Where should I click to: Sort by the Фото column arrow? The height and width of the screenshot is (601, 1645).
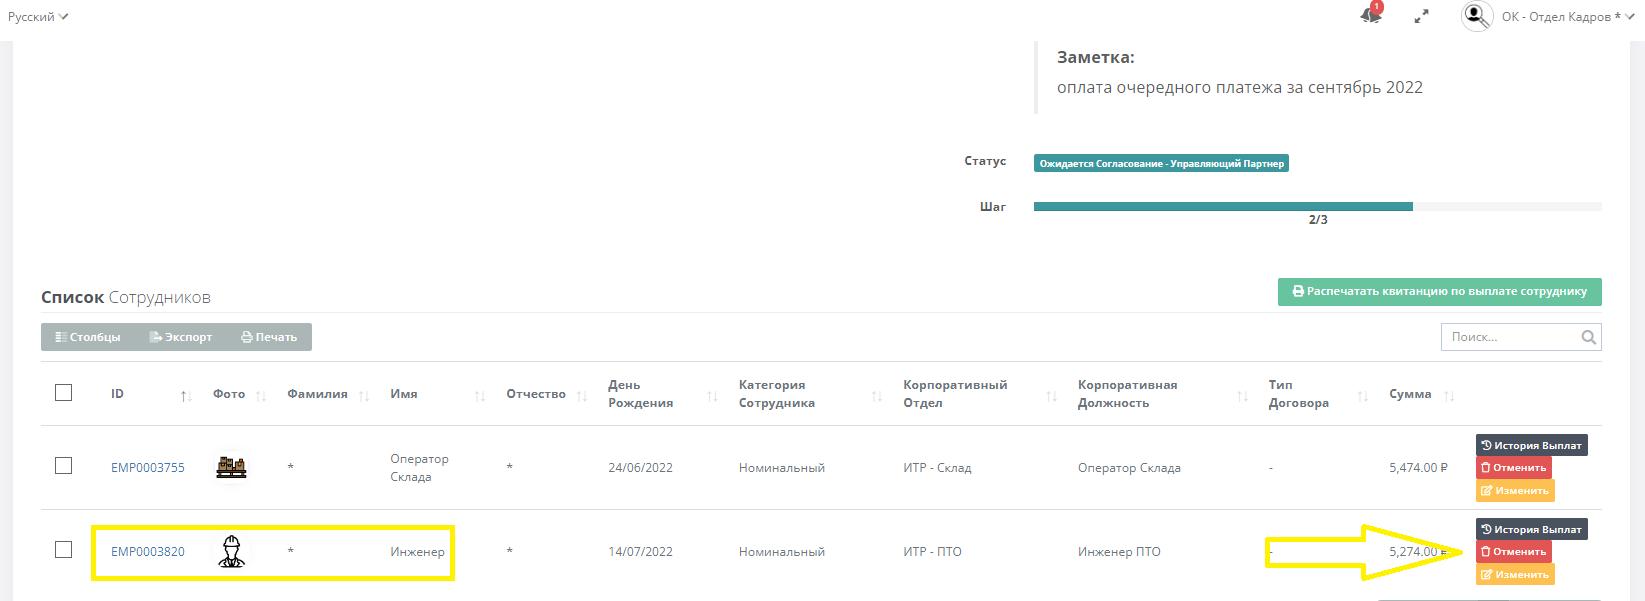(x=261, y=396)
